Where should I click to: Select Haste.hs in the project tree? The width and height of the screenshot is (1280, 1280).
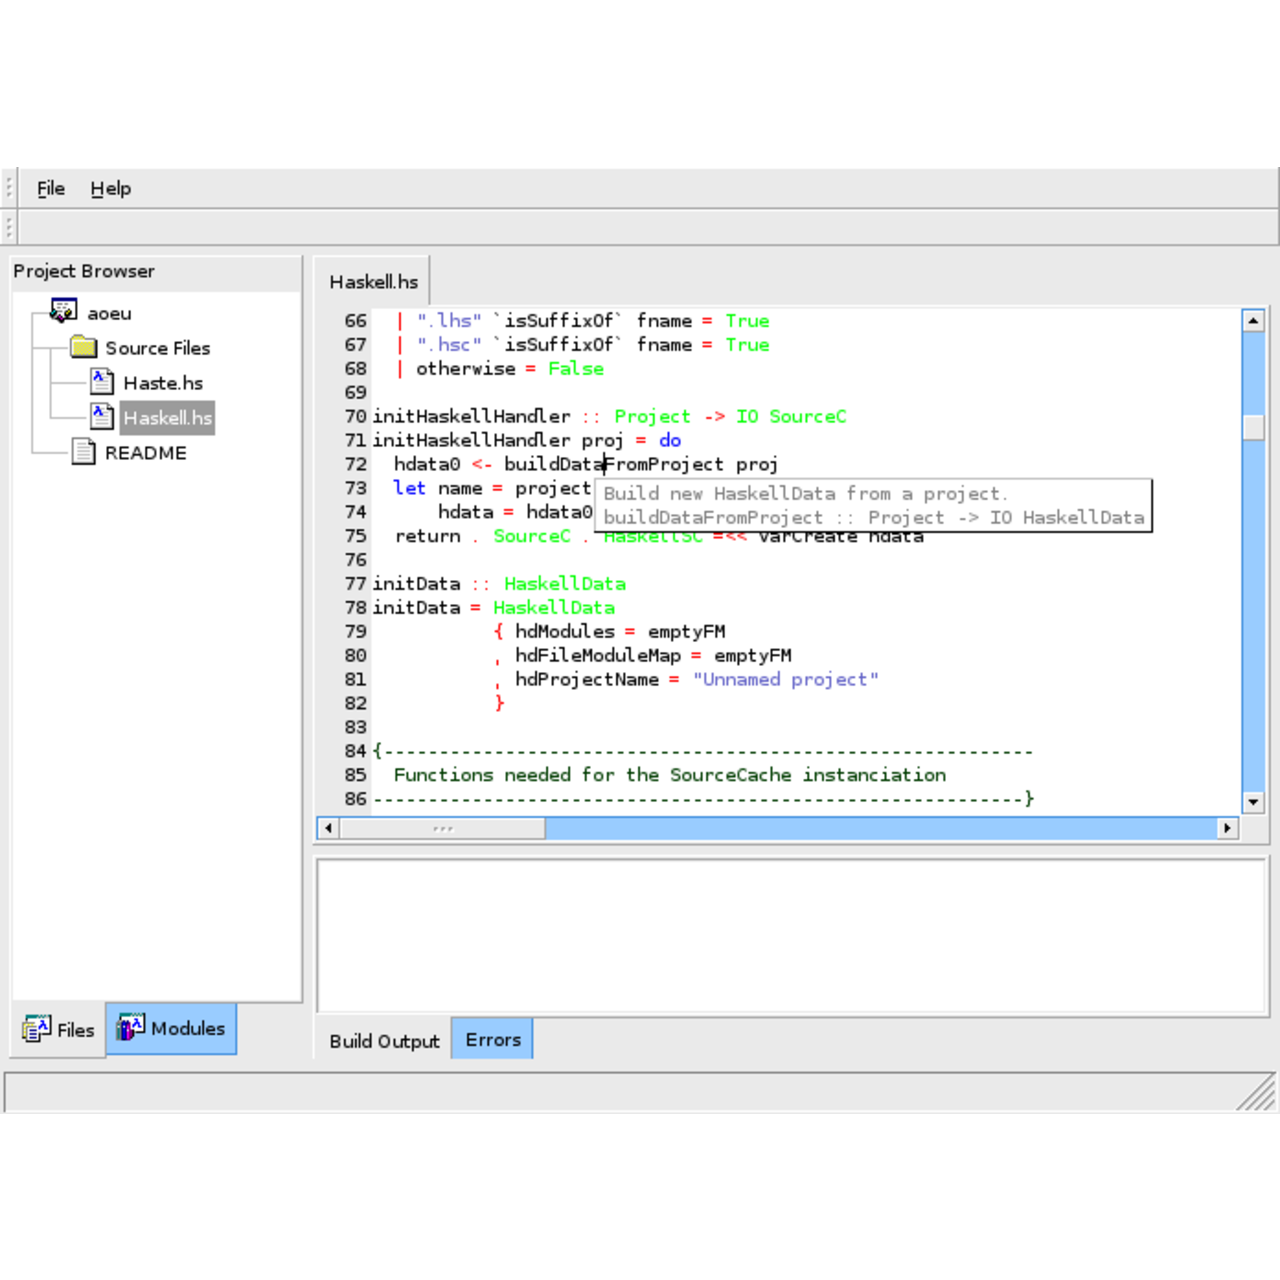click(x=163, y=382)
